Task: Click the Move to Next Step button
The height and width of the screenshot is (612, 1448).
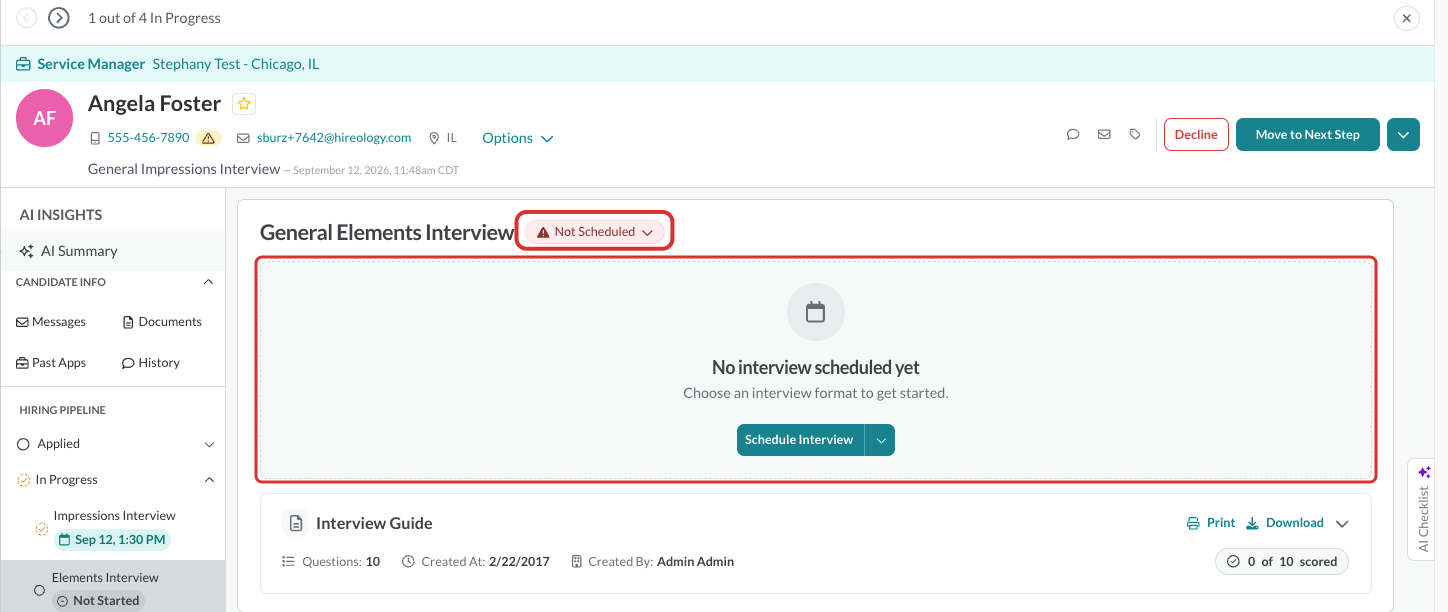Action: [1308, 134]
